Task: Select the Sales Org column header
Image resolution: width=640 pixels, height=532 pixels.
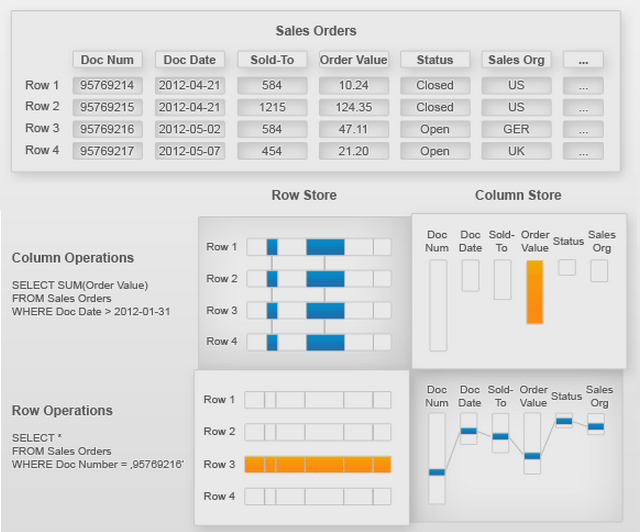Action: pos(516,60)
